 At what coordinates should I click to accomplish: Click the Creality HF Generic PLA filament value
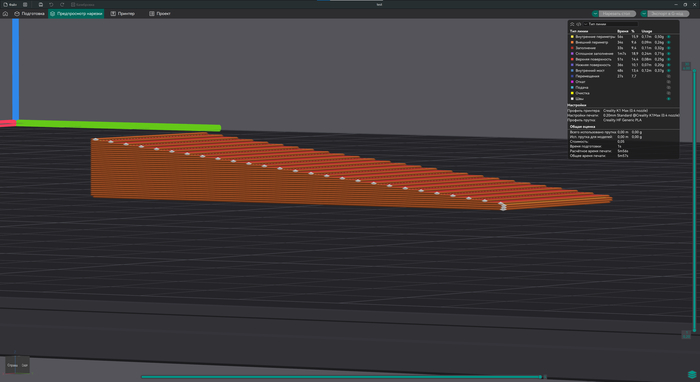point(622,120)
